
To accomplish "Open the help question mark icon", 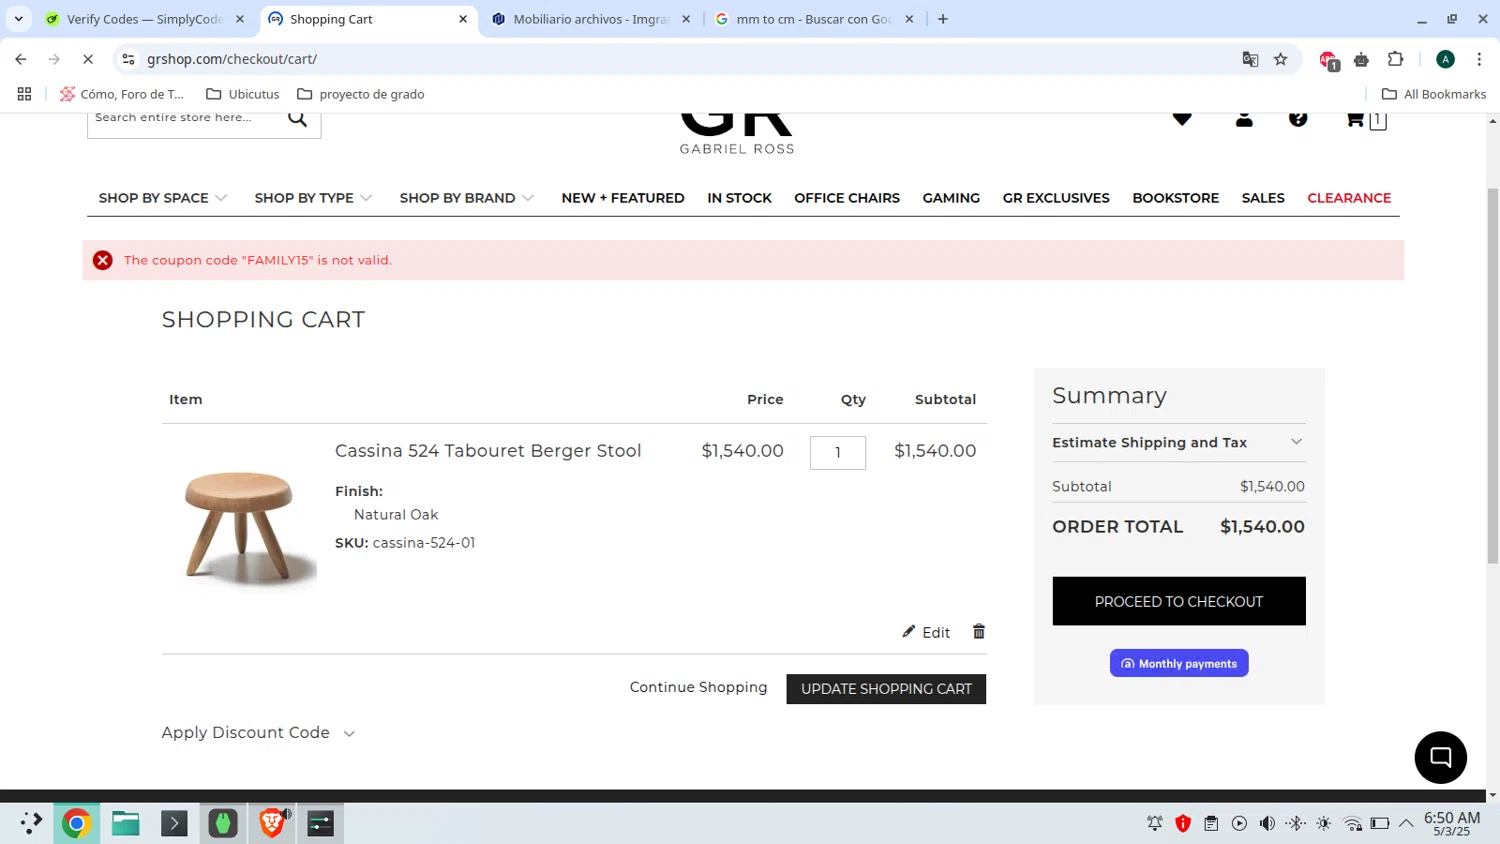I will pos(1298,119).
